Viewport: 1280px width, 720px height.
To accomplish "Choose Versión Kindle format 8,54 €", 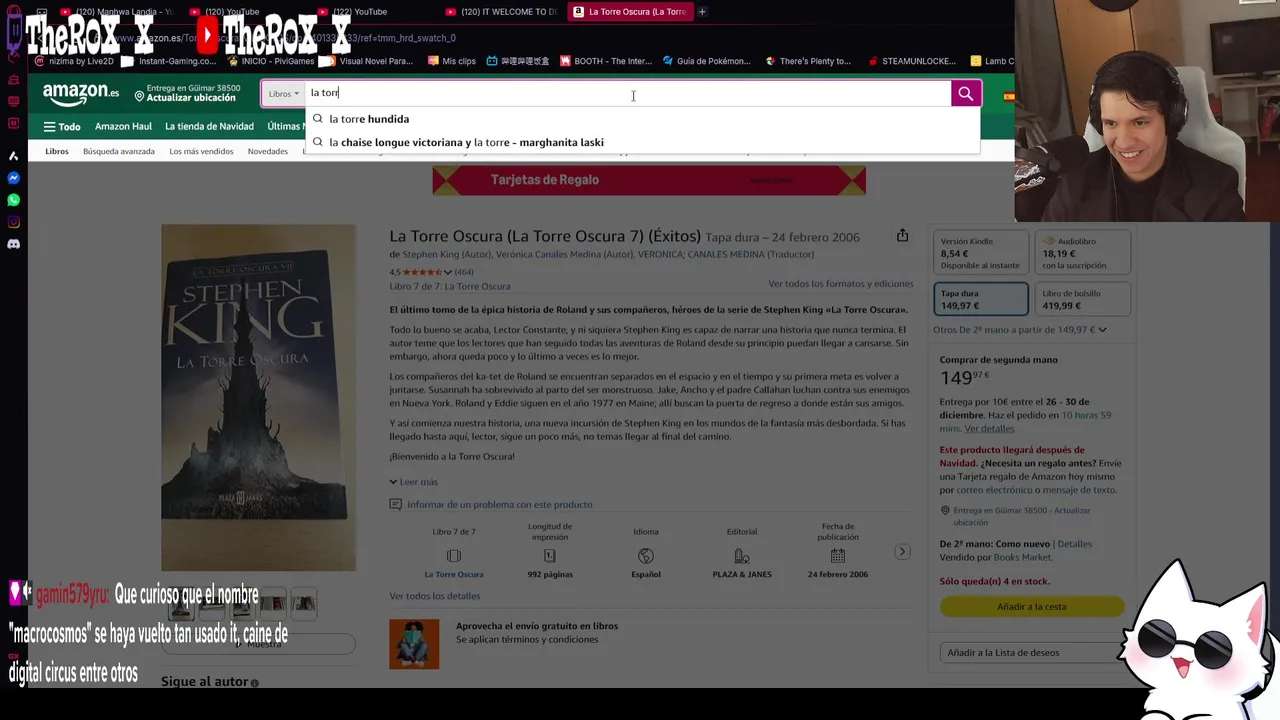I will [980, 253].
